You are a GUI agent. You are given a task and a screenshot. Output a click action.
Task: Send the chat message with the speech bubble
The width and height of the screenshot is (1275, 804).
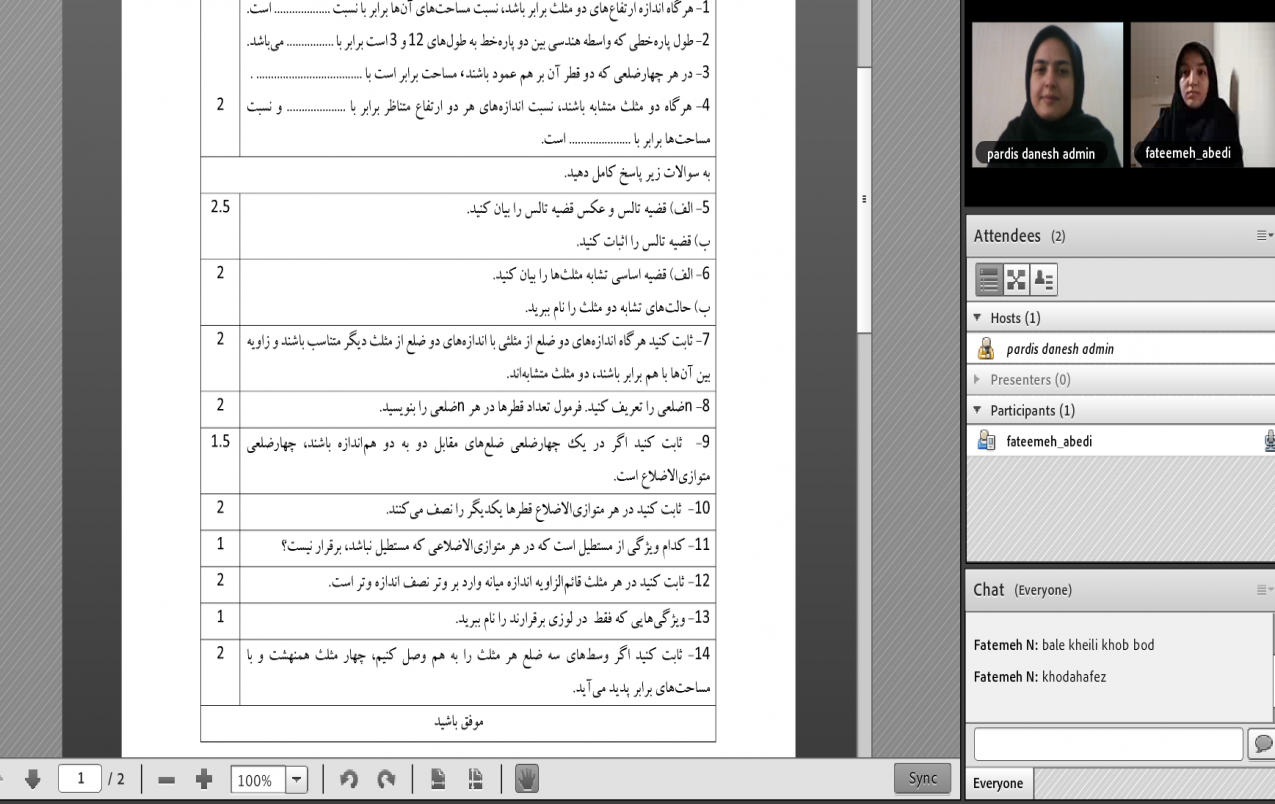click(1262, 744)
